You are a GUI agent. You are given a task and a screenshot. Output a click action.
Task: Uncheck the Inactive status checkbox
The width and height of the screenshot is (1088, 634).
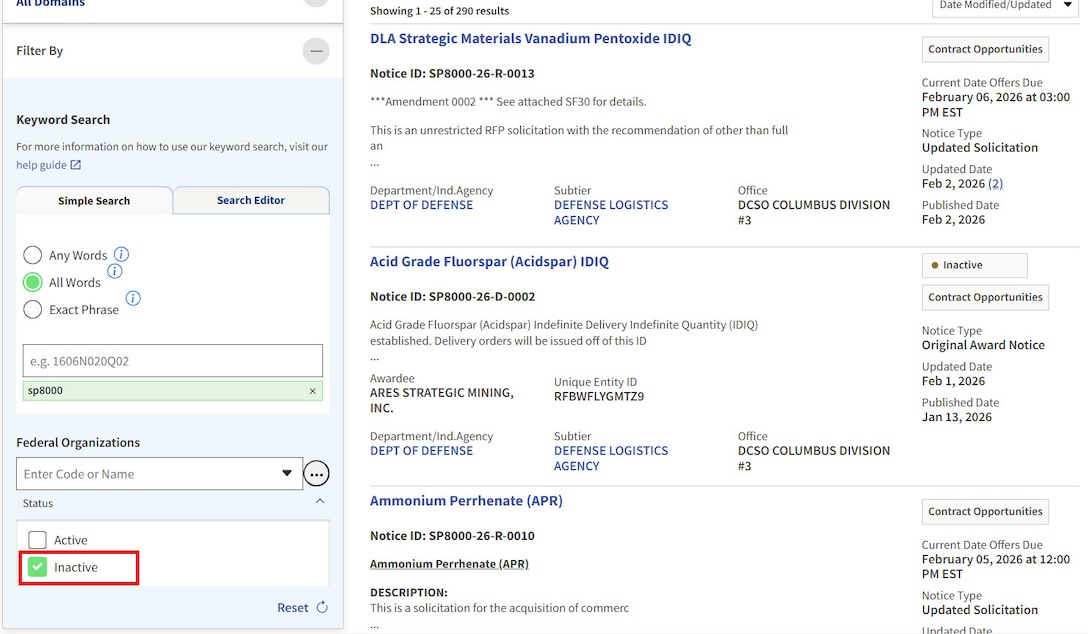(37, 567)
